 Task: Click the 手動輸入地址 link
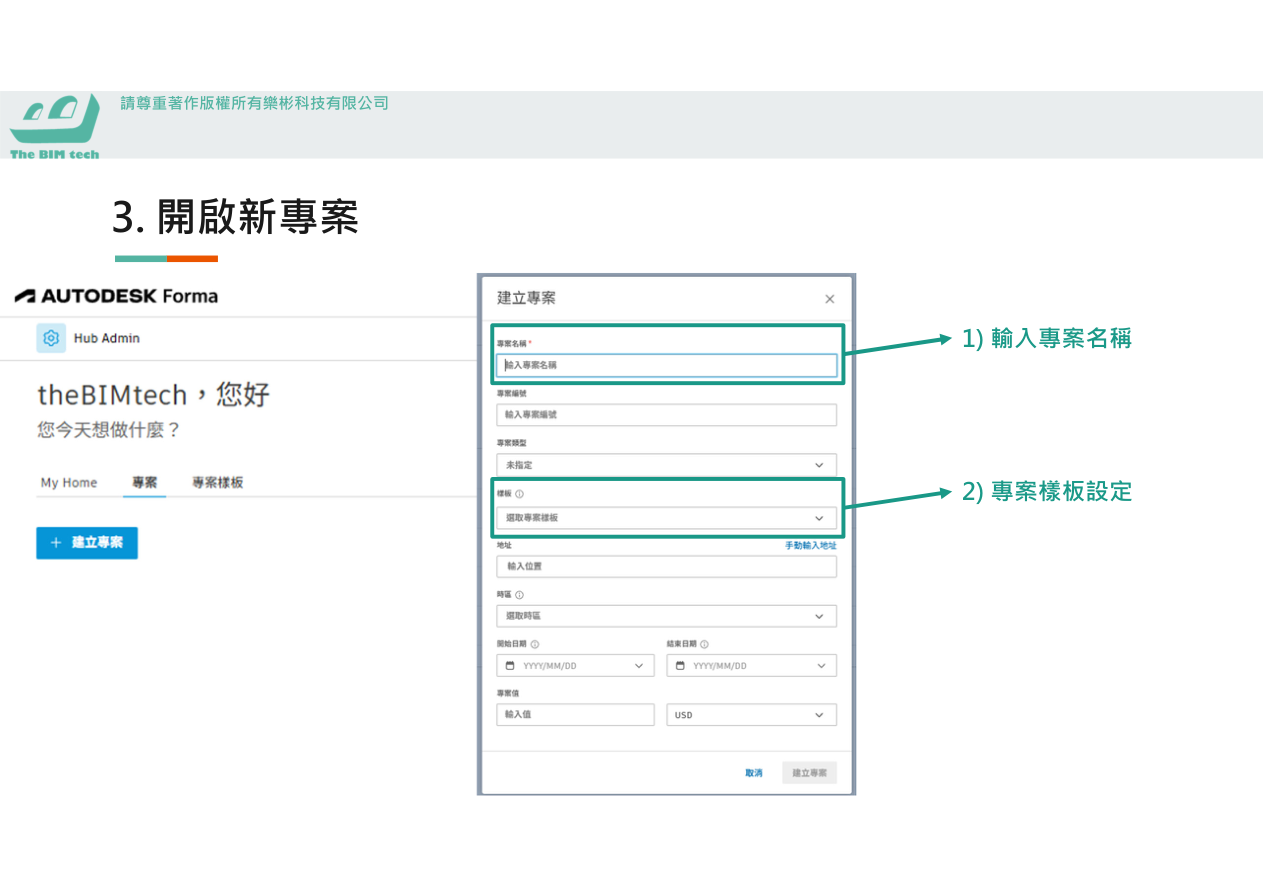(810, 546)
